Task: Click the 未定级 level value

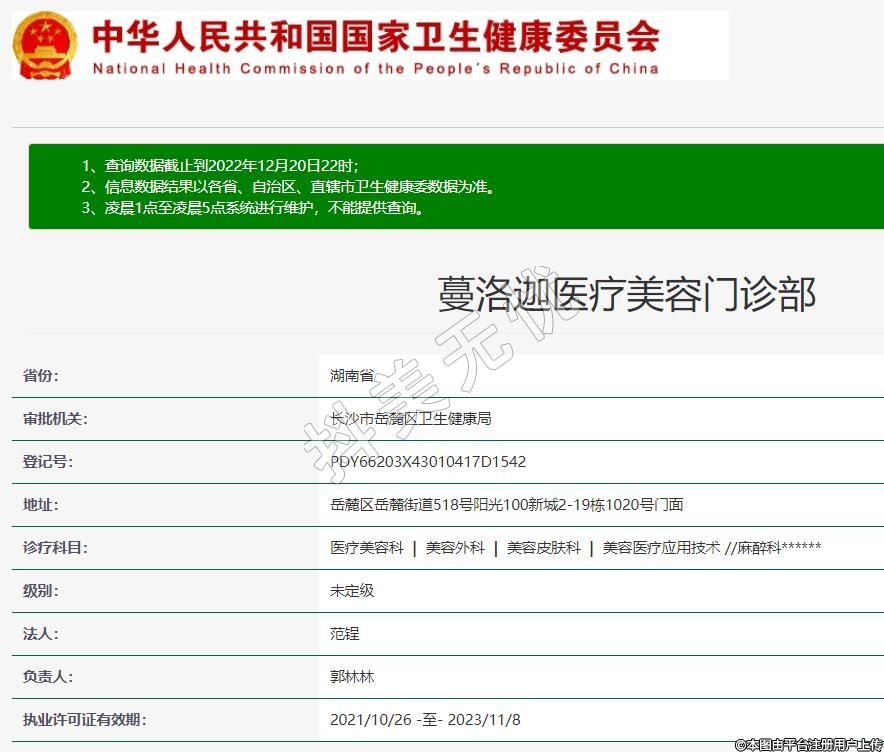Action: tap(352, 591)
